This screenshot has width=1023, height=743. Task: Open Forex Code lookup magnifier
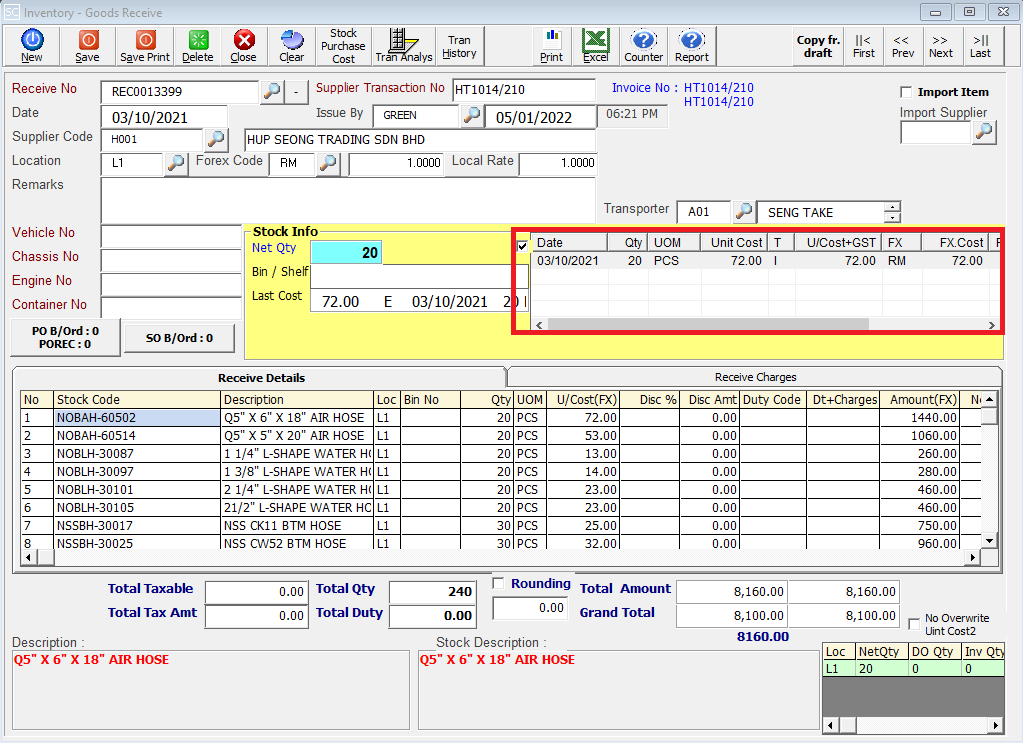[328, 163]
